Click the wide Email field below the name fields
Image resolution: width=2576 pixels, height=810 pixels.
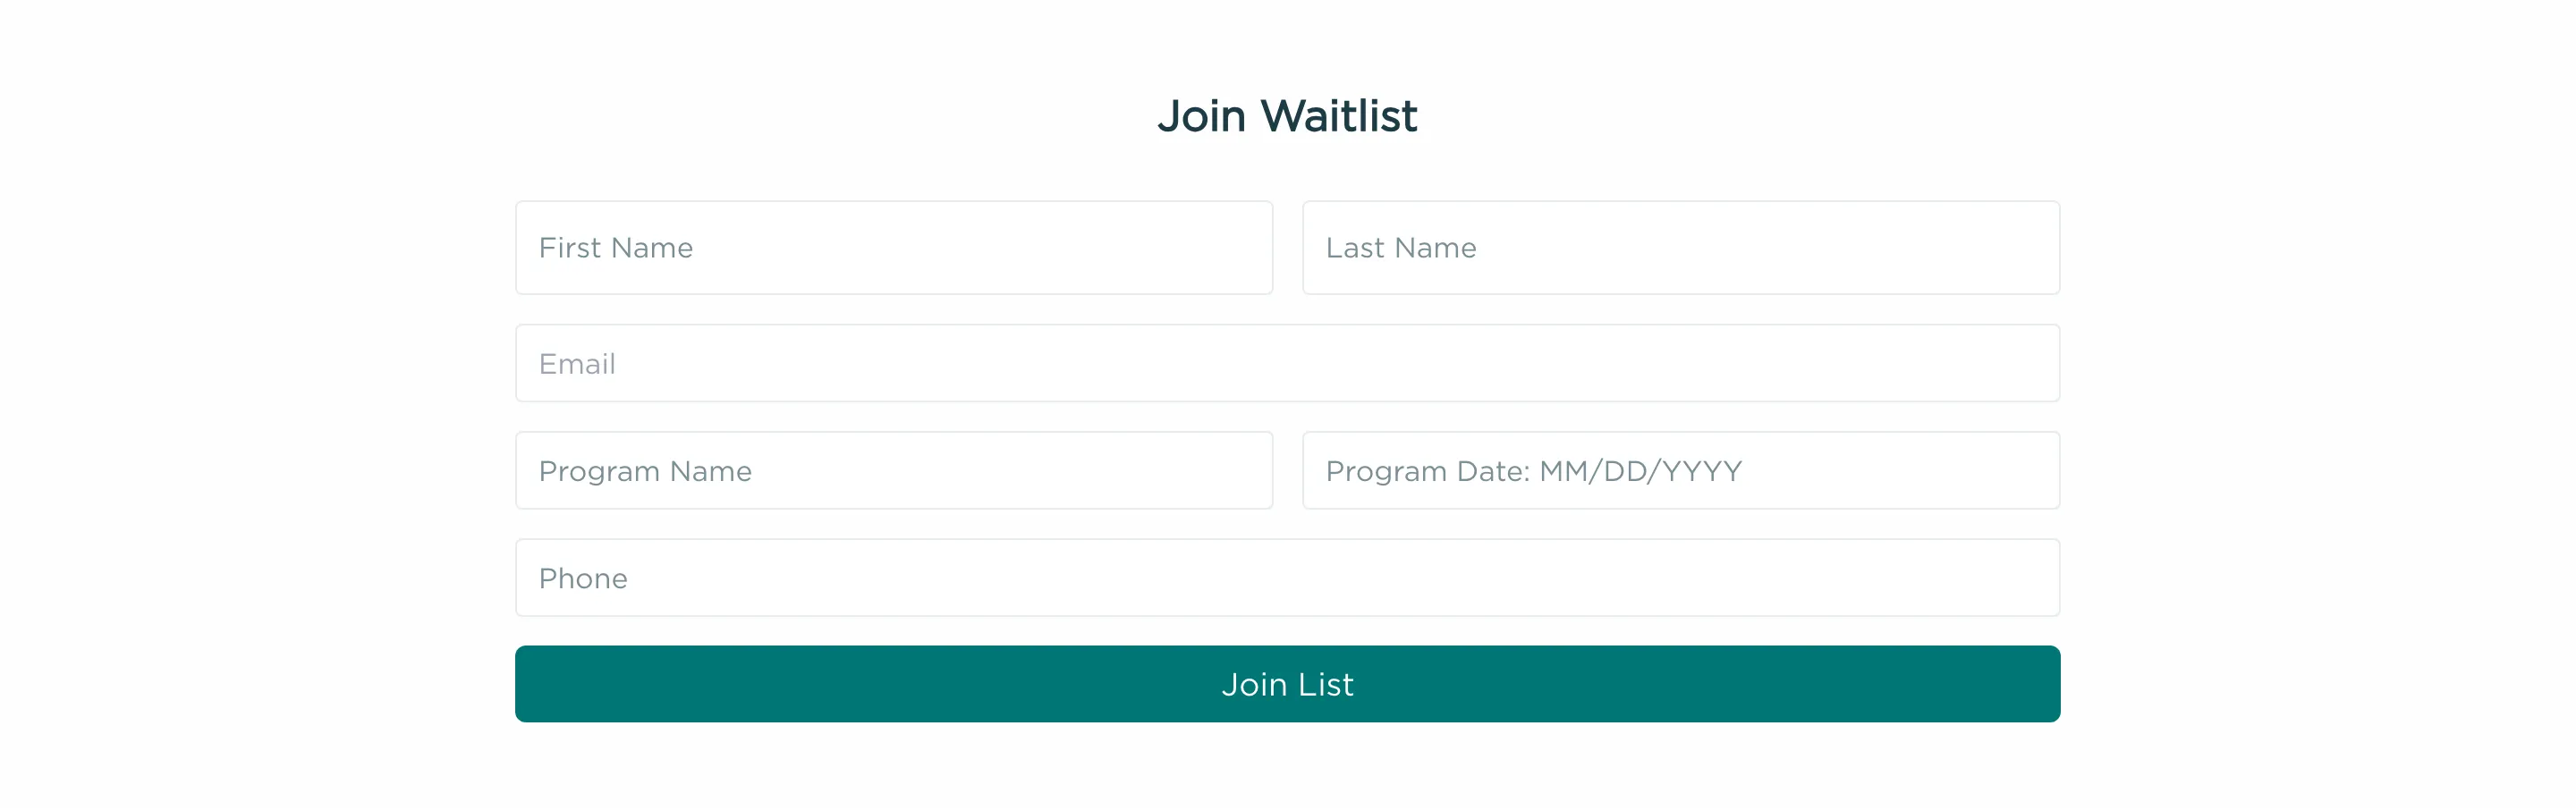tap(1287, 363)
